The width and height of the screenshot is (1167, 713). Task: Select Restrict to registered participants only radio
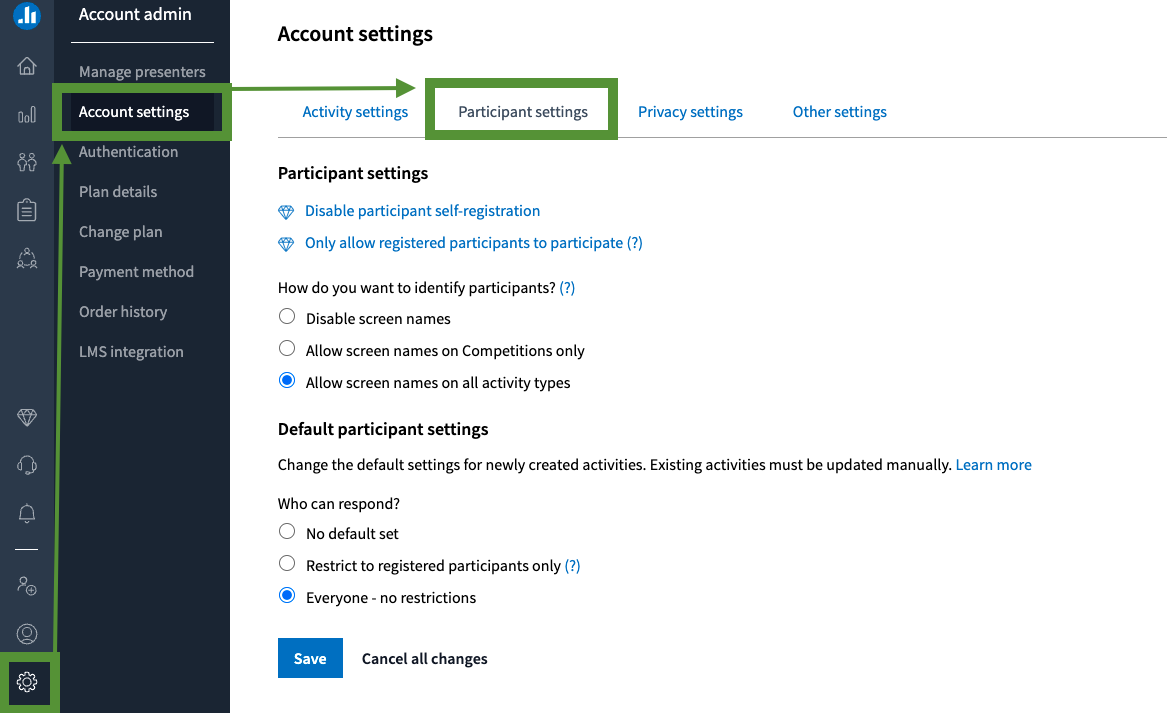(287, 563)
